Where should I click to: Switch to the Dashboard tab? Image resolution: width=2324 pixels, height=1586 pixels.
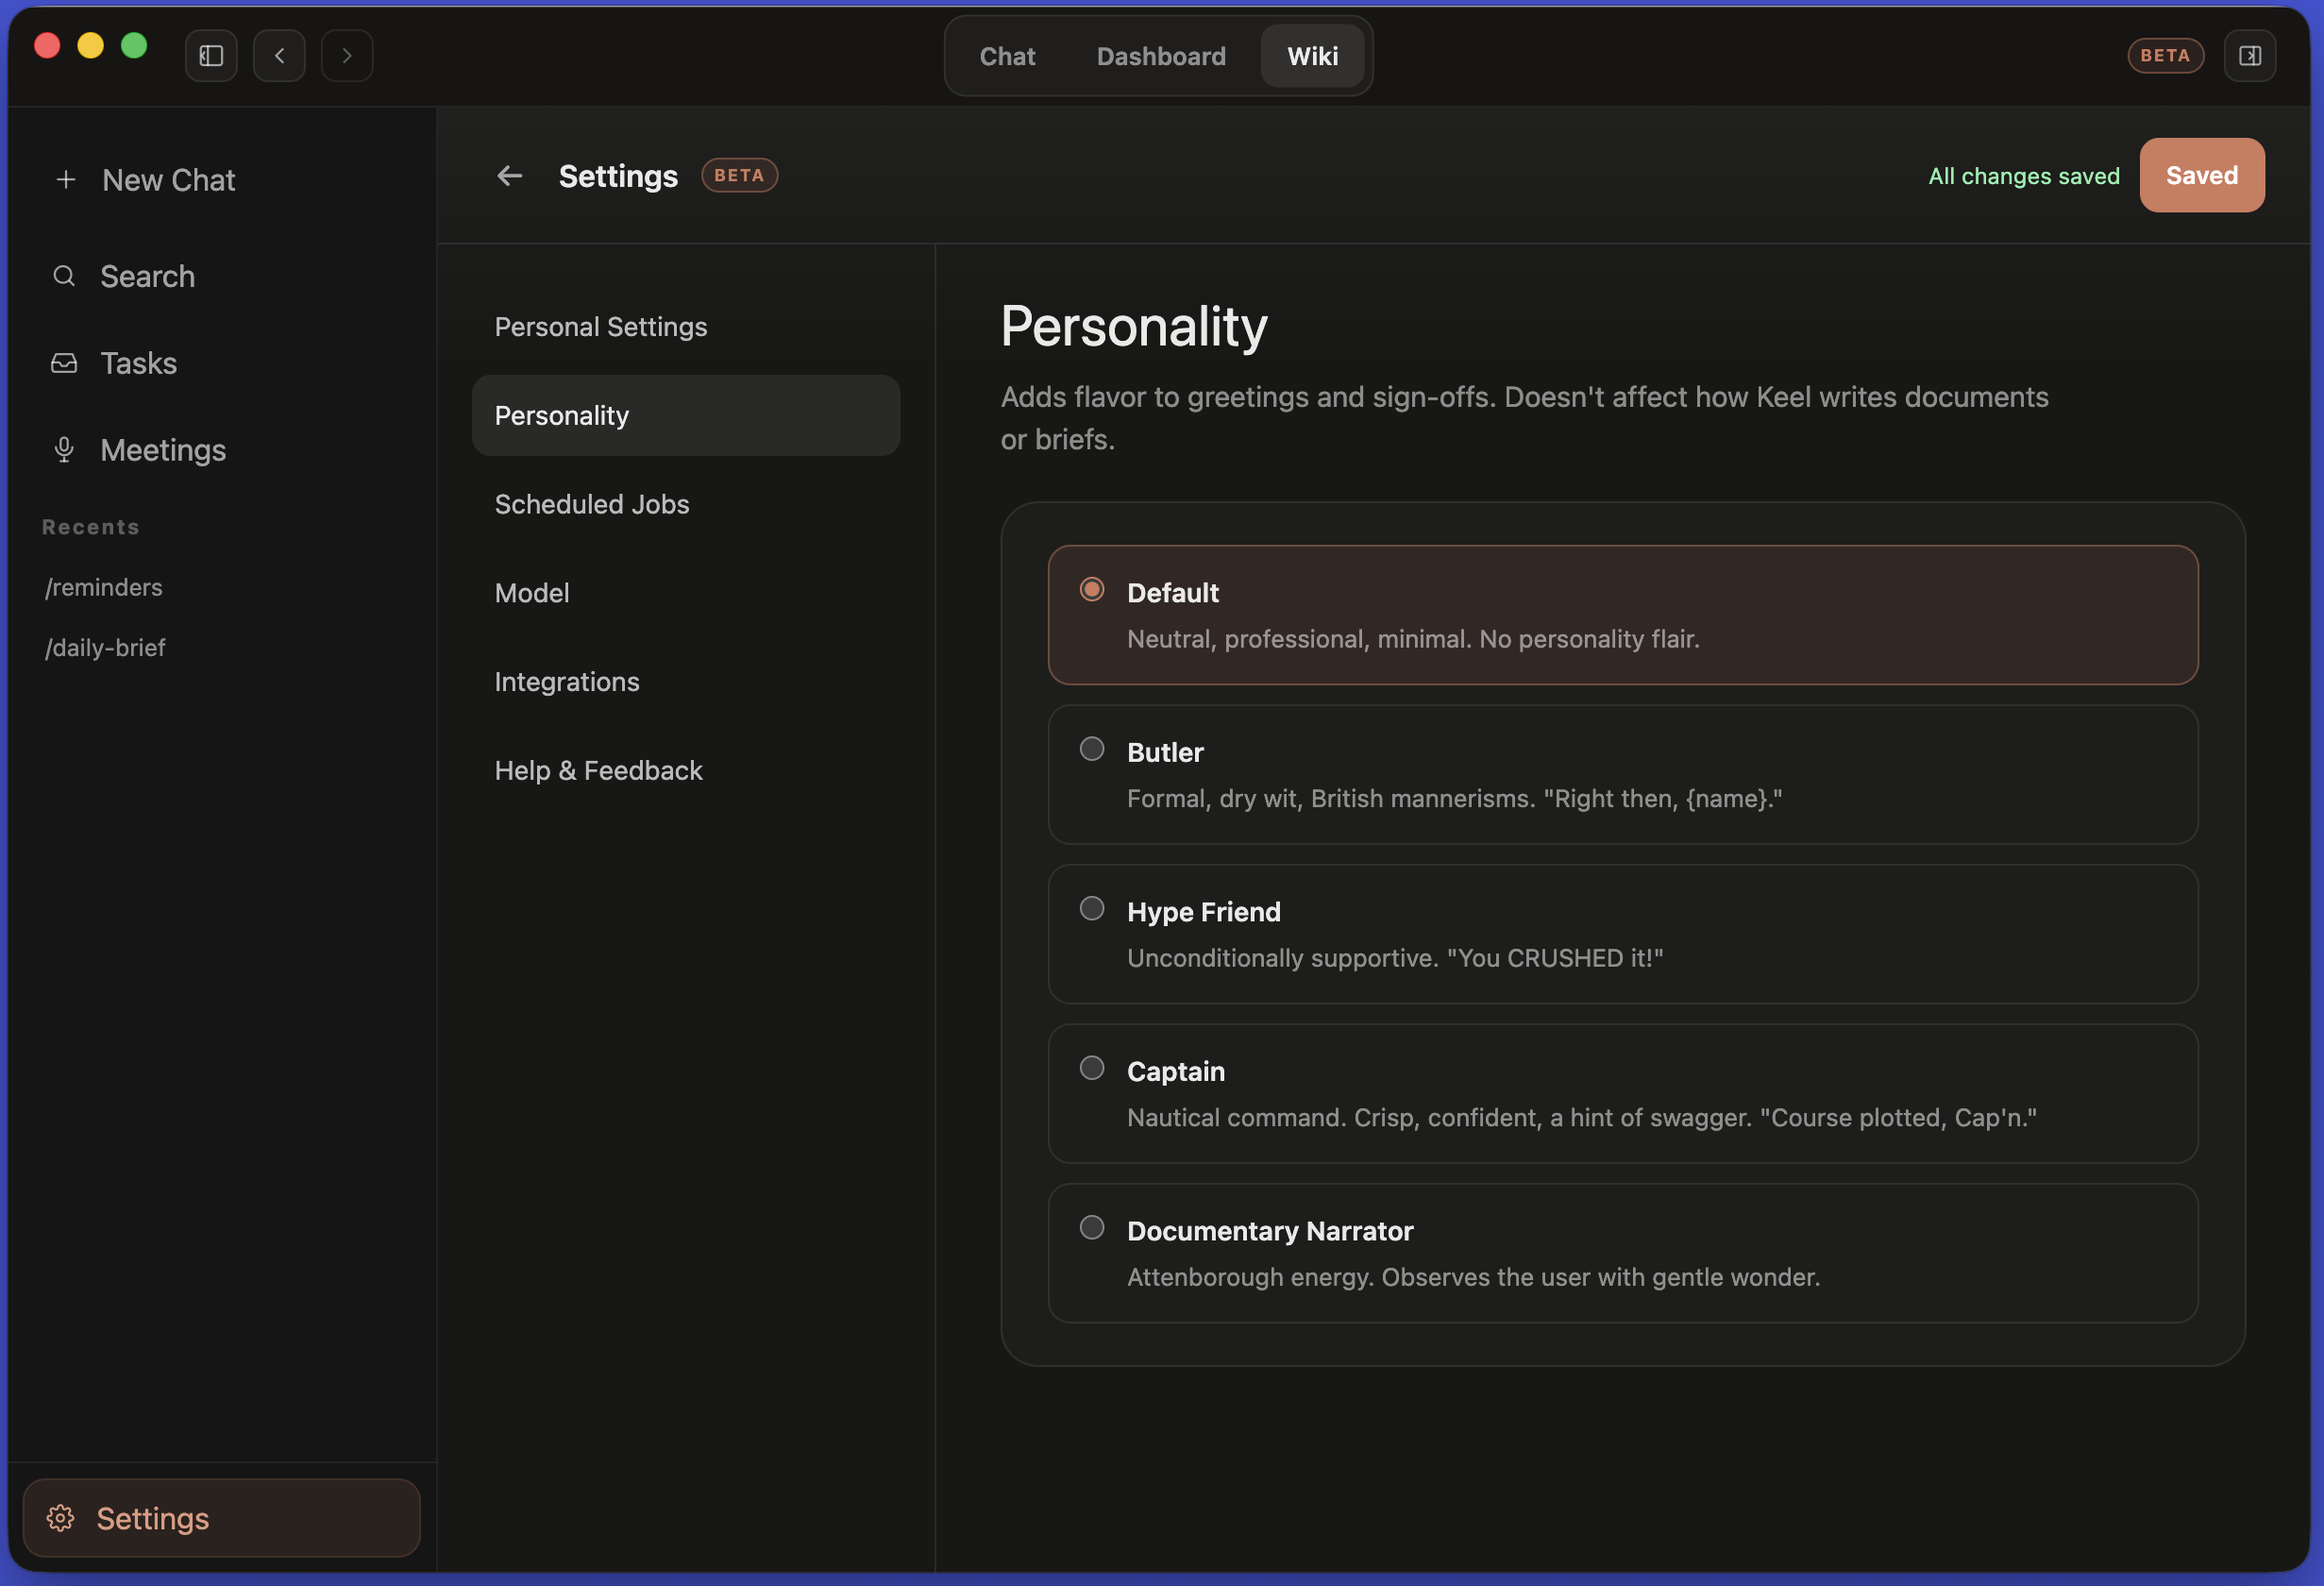pos(1161,56)
